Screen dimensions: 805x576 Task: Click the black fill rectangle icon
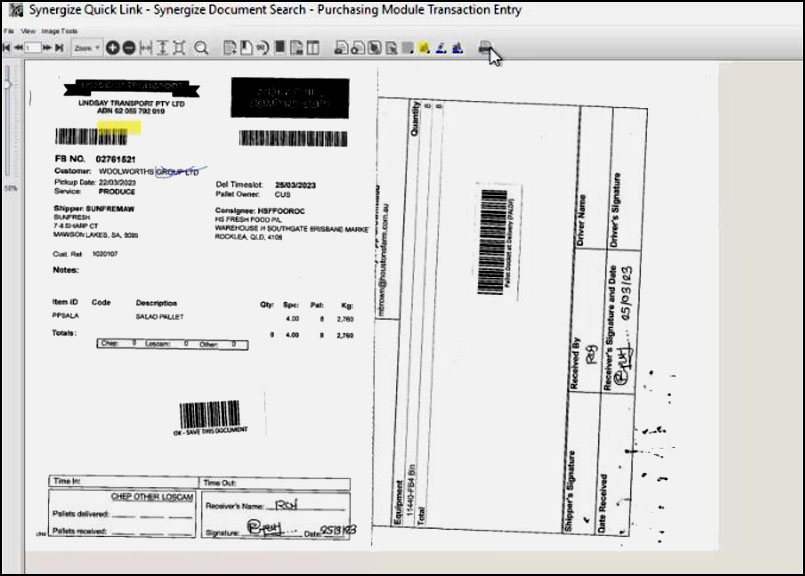click(279, 47)
